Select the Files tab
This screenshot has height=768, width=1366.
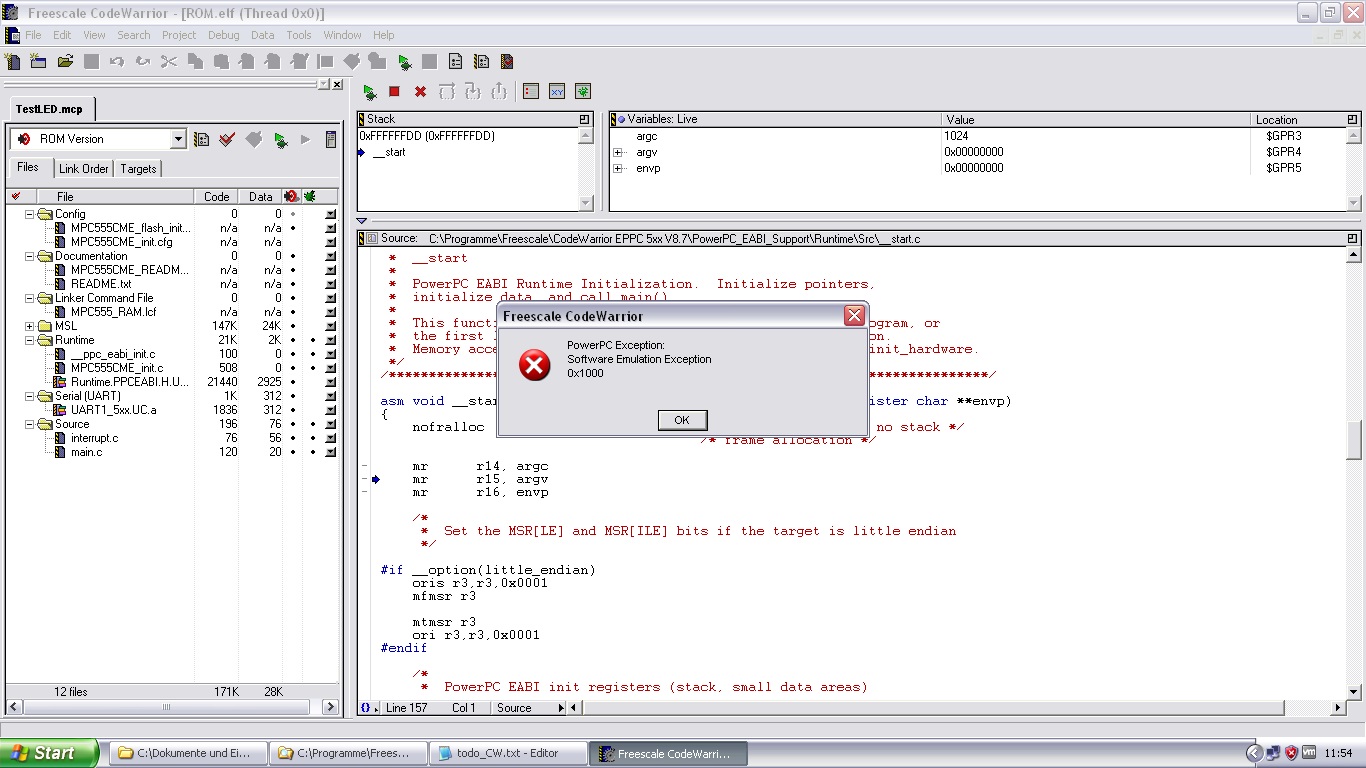click(28, 168)
